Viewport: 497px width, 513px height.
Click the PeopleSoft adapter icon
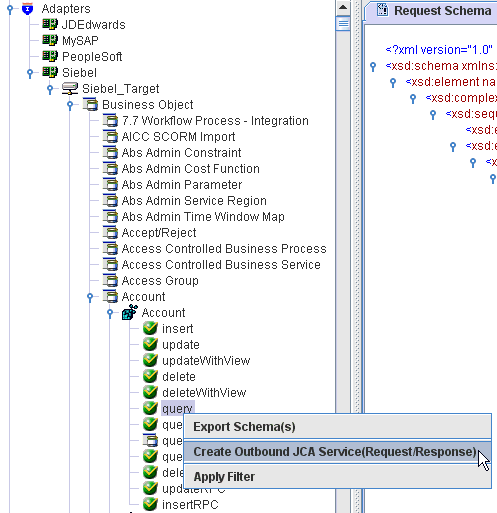click(50, 56)
